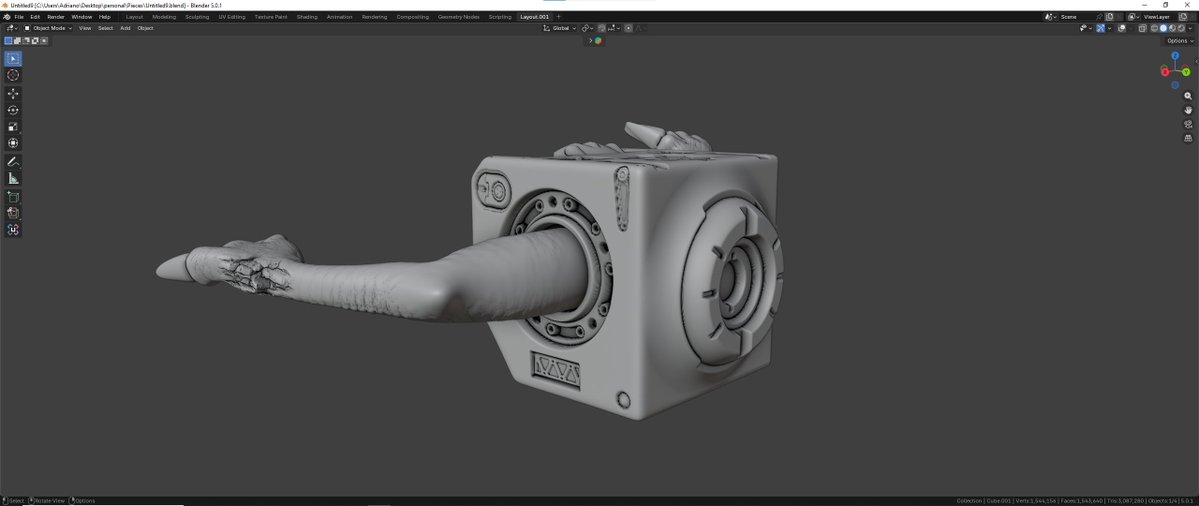Open the Edit menu

(x=35, y=17)
